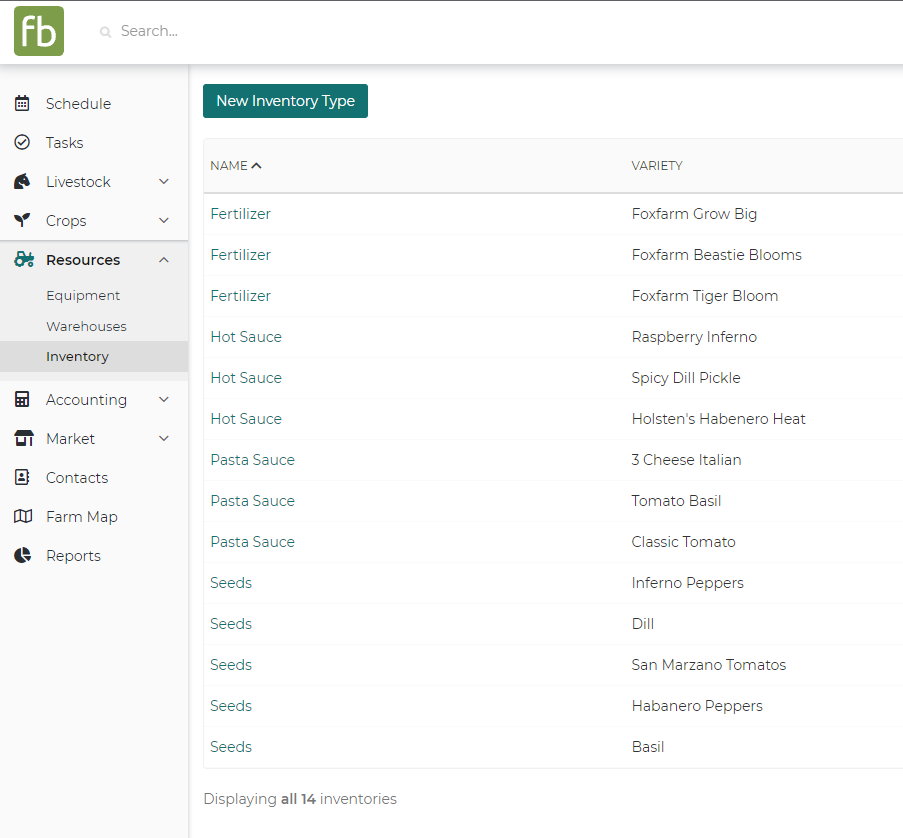The width and height of the screenshot is (903, 838).
Task: Click Spicy Dill Pickle variety text
Action: 685,378
